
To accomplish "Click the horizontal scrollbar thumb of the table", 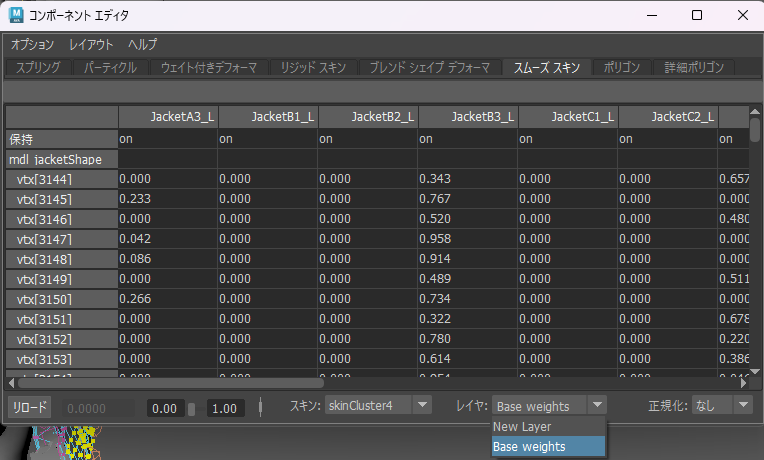I will [x=171, y=383].
